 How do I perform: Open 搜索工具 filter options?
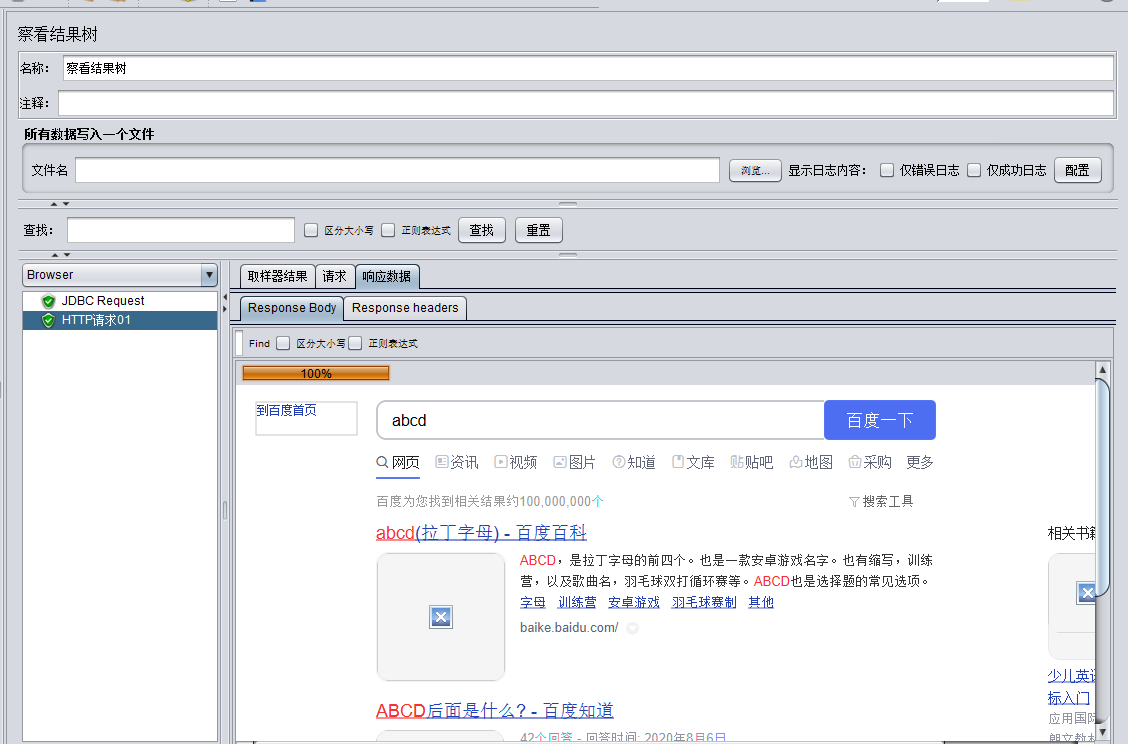click(x=881, y=502)
